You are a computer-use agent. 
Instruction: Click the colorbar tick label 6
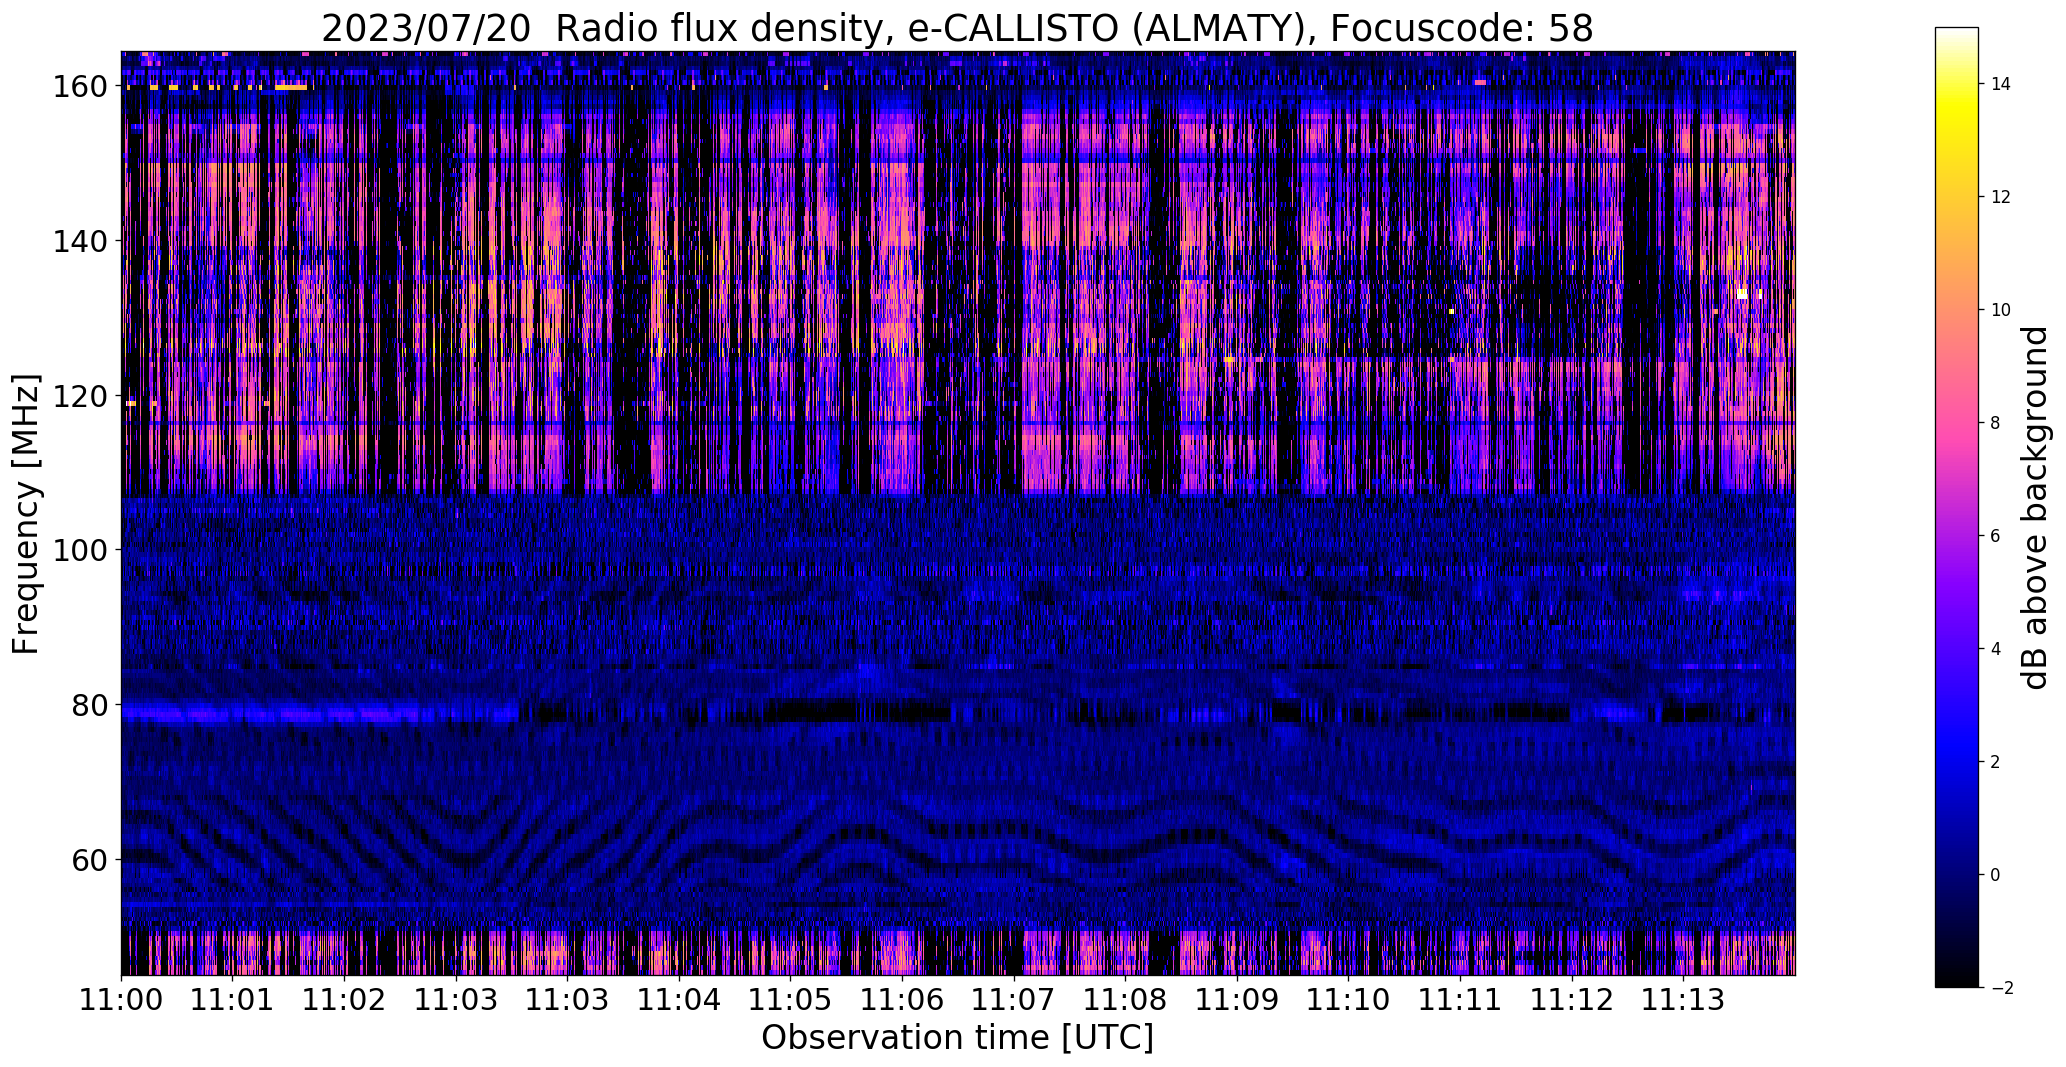(x=1995, y=536)
